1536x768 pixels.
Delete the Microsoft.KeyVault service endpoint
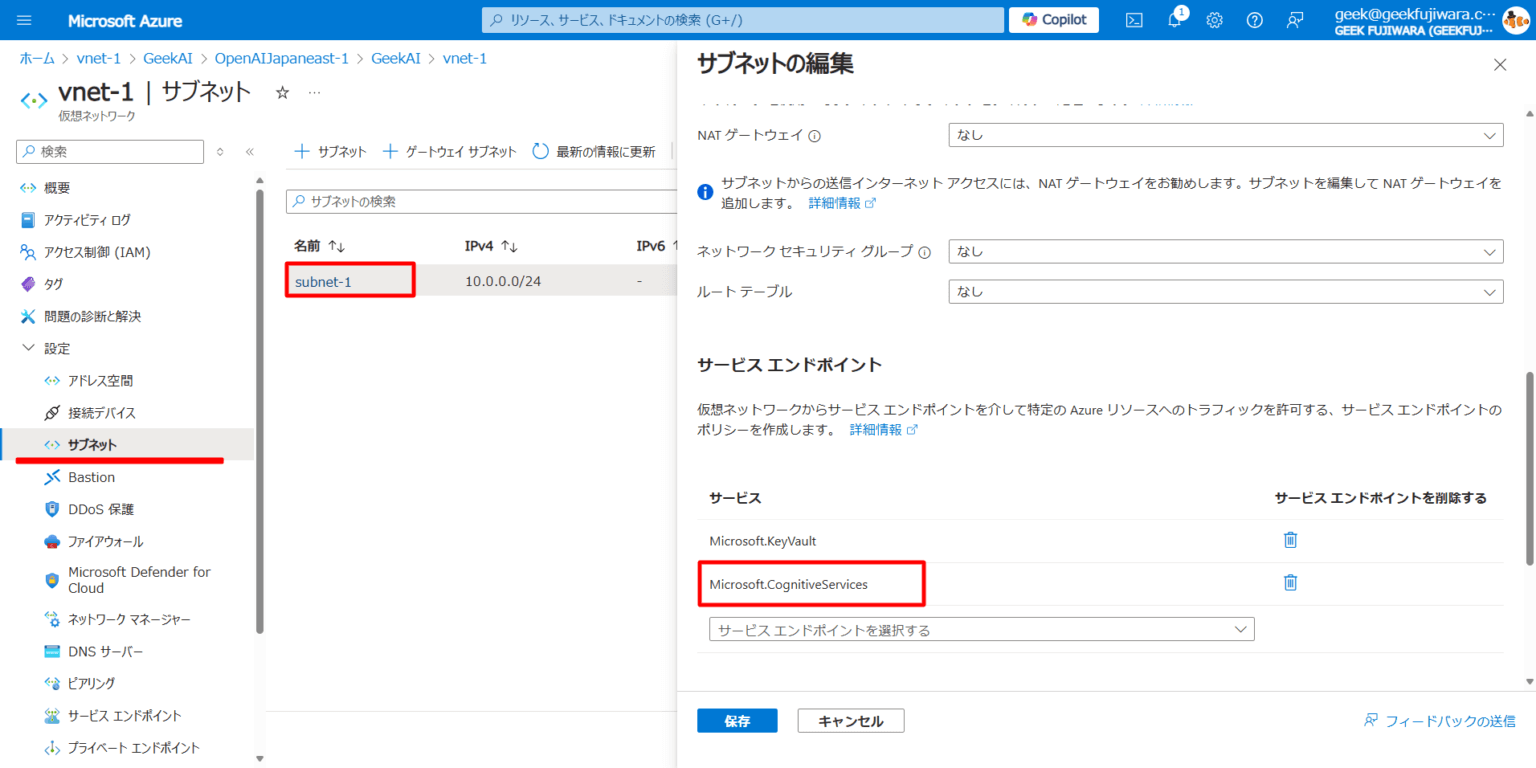point(1290,539)
